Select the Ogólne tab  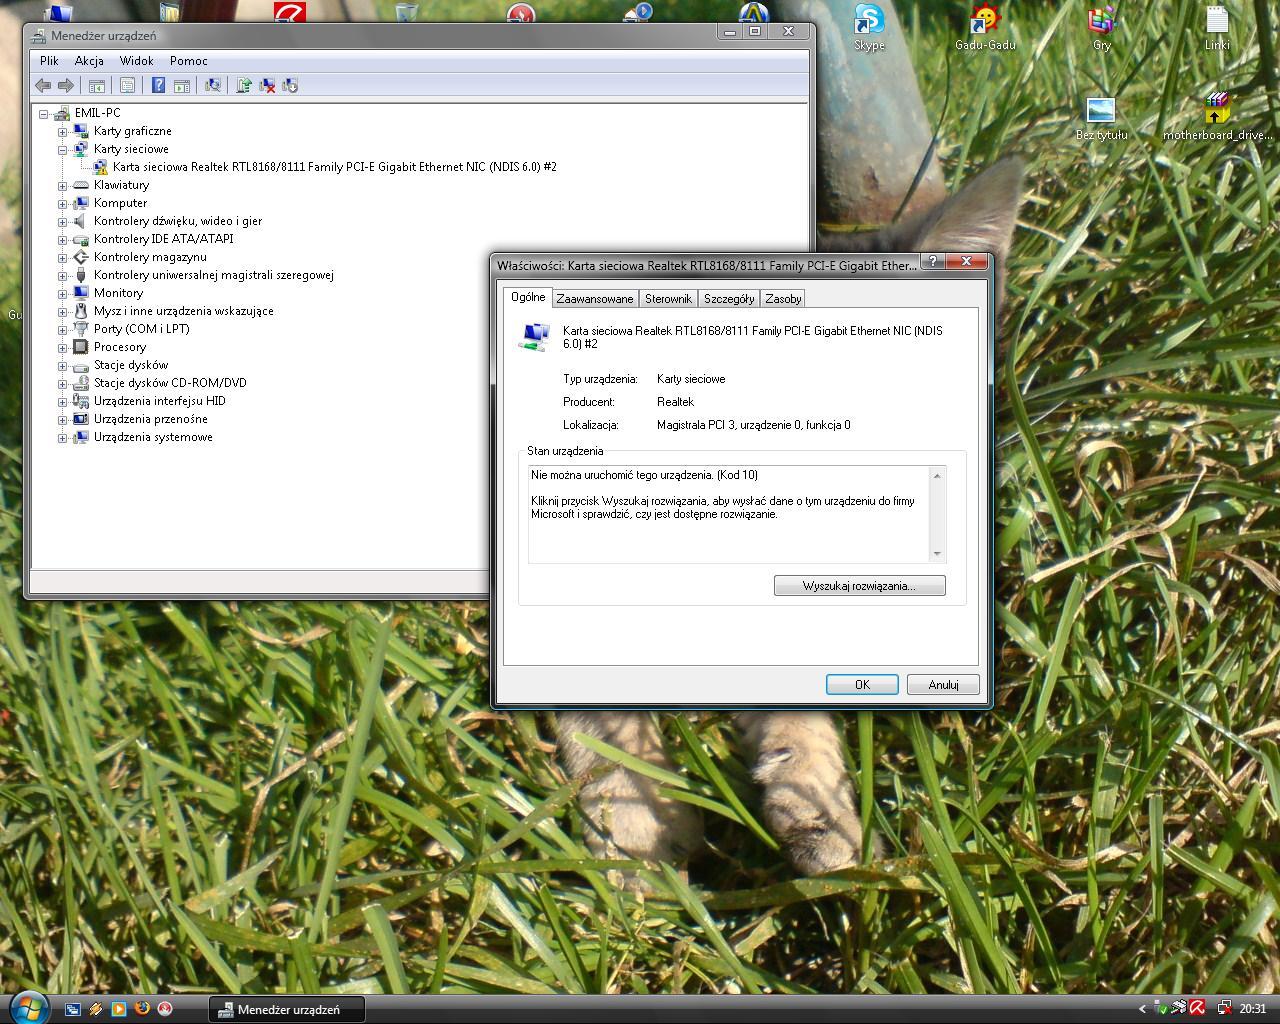click(x=528, y=297)
